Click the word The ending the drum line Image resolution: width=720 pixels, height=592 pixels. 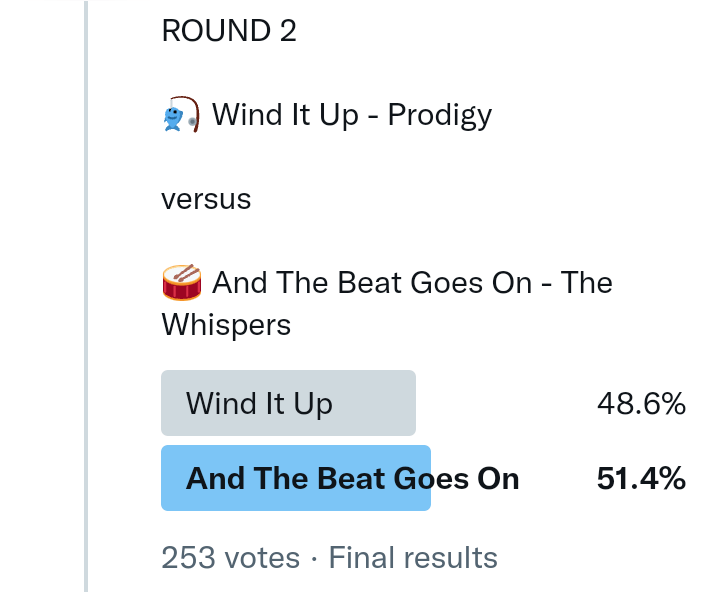pos(586,283)
